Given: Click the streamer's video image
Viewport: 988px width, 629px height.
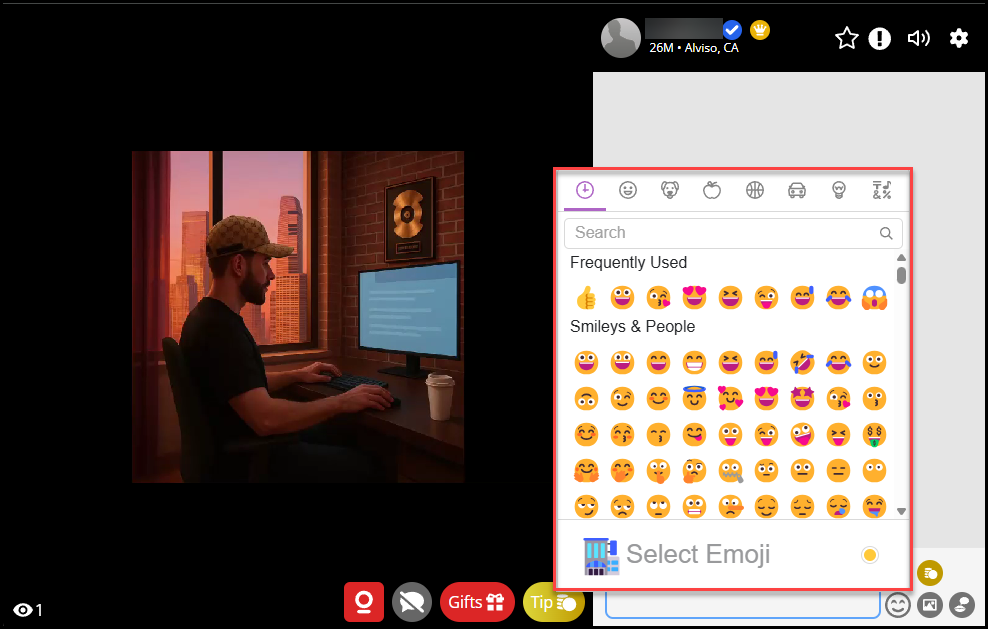Looking at the screenshot, I should (298, 317).
